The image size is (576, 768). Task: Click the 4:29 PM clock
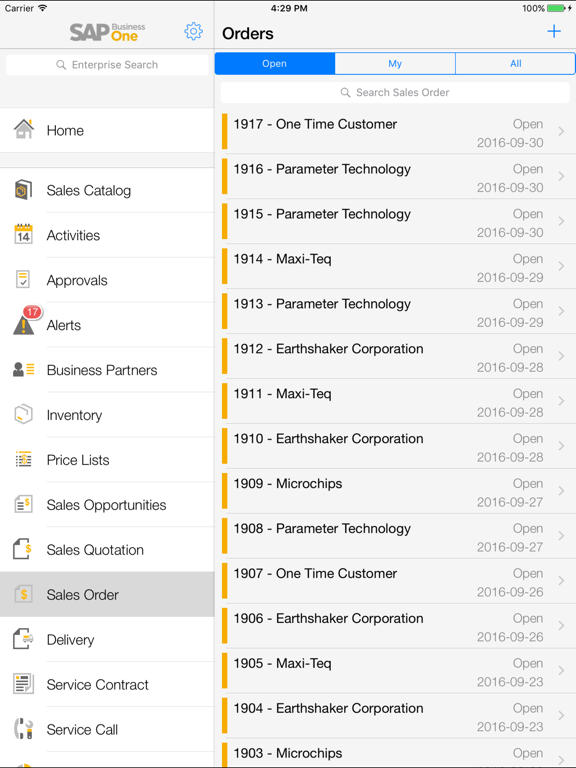289,8
